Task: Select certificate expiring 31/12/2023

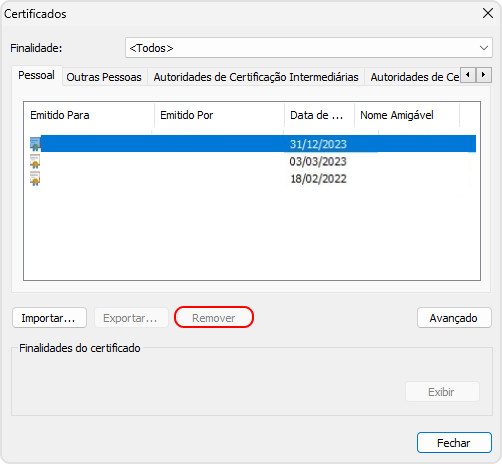Action: [253, 144]
